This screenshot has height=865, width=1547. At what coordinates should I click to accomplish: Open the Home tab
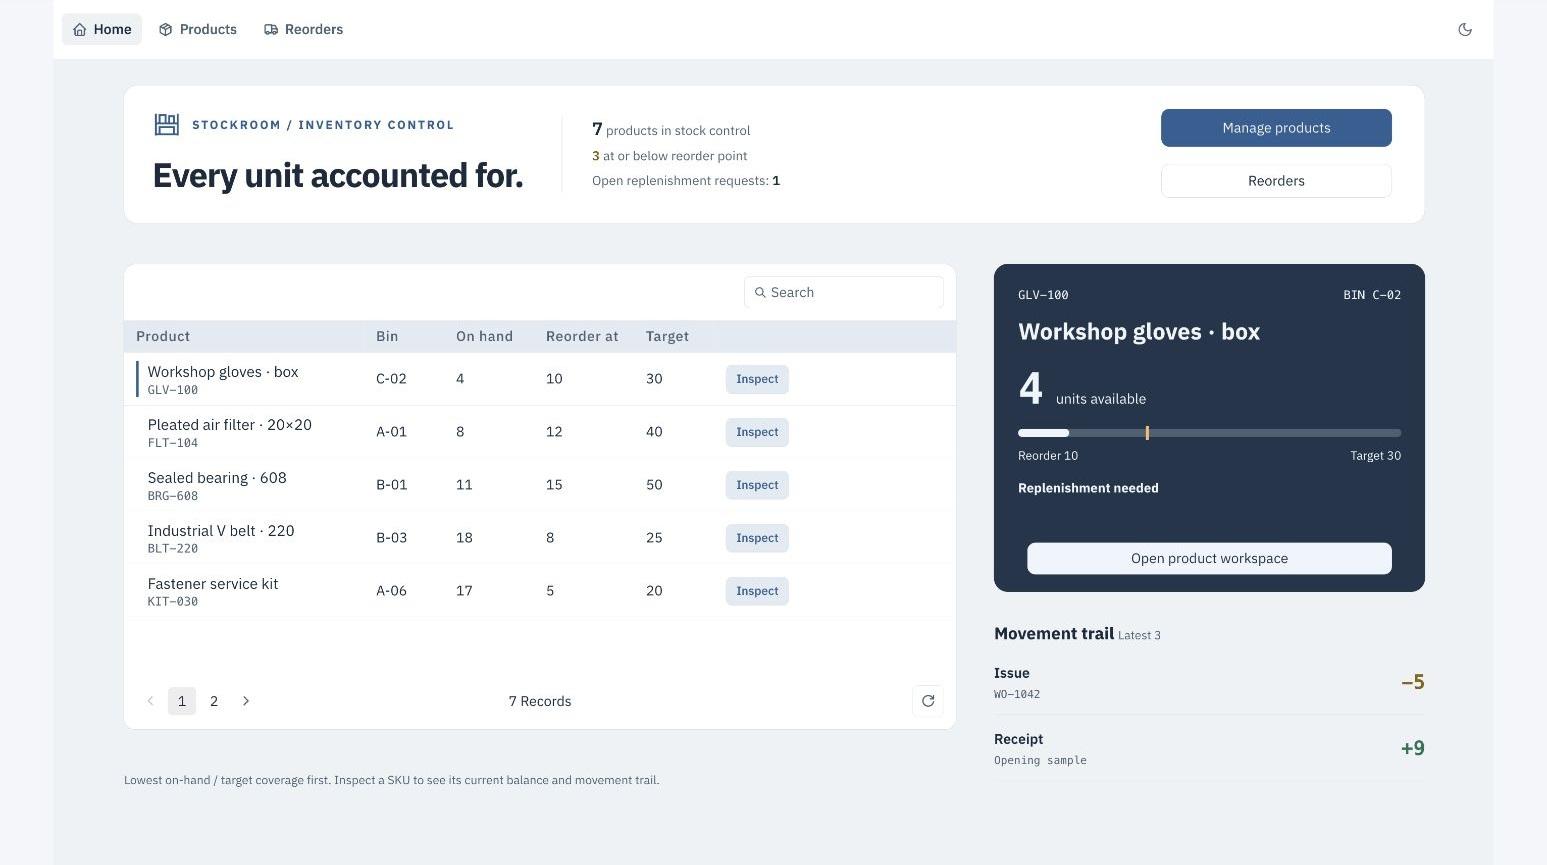[x=102, y=29]
